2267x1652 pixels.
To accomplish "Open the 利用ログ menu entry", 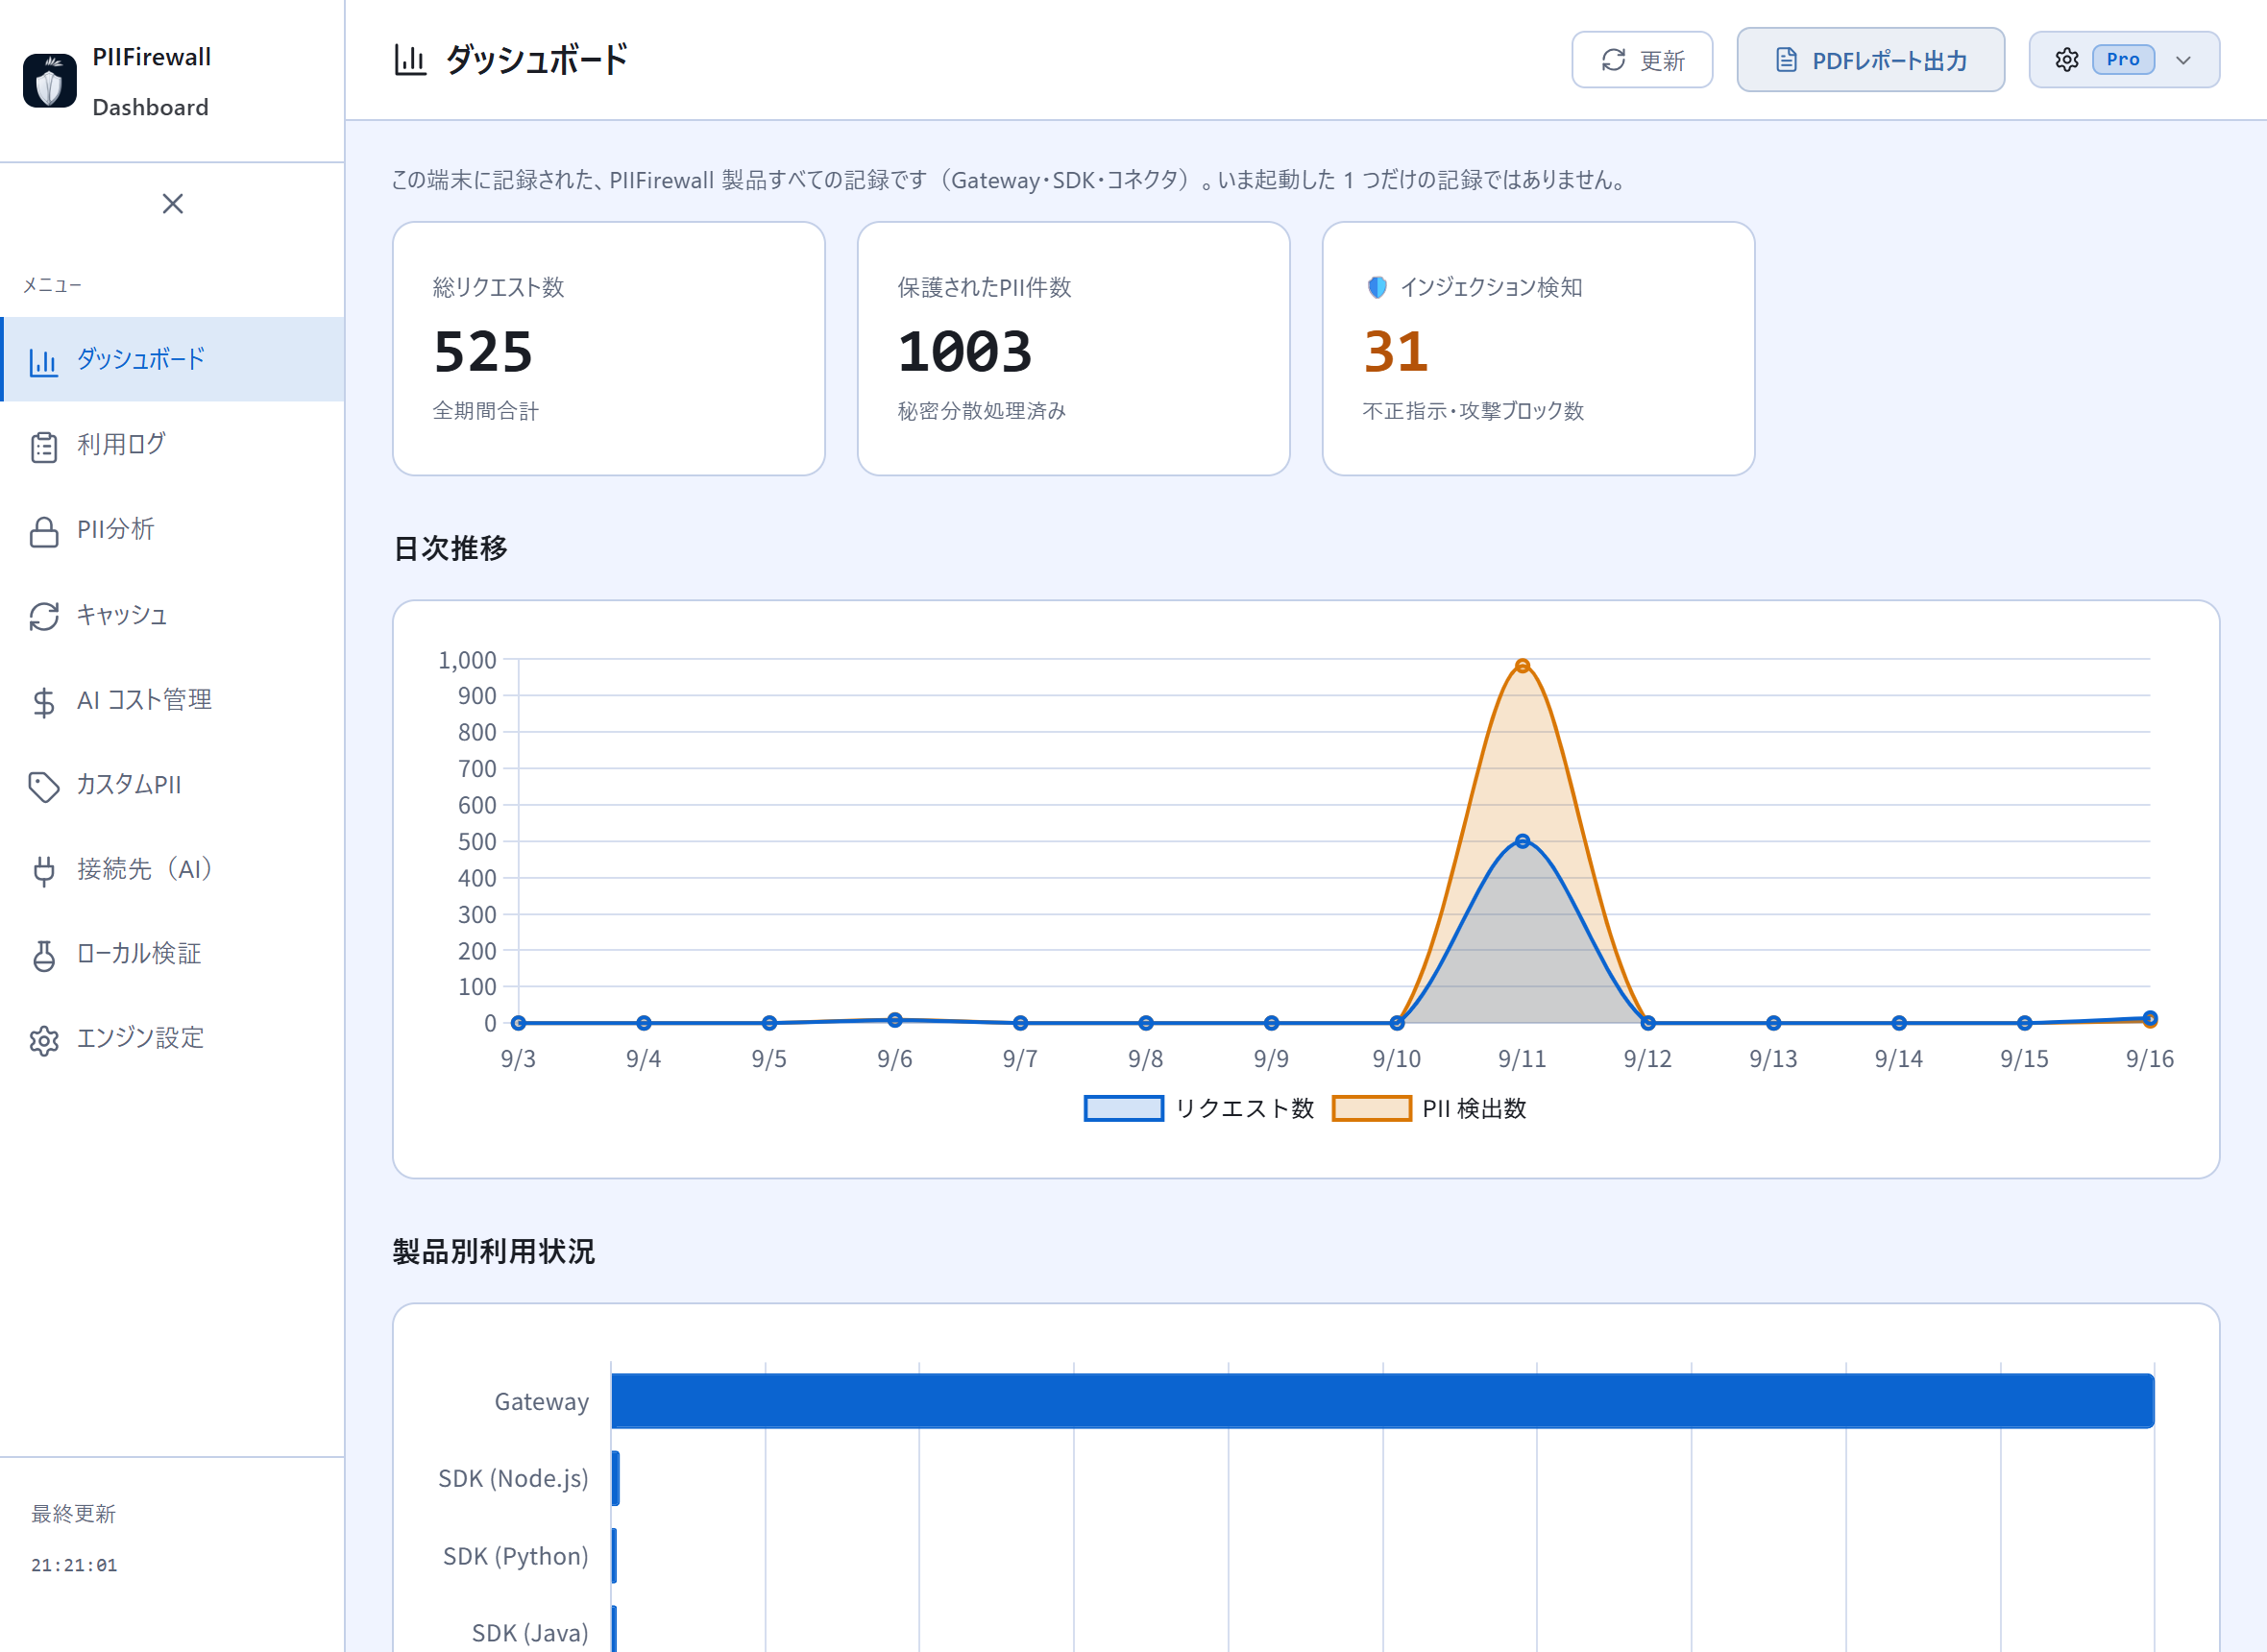I will tap(173, 445).
